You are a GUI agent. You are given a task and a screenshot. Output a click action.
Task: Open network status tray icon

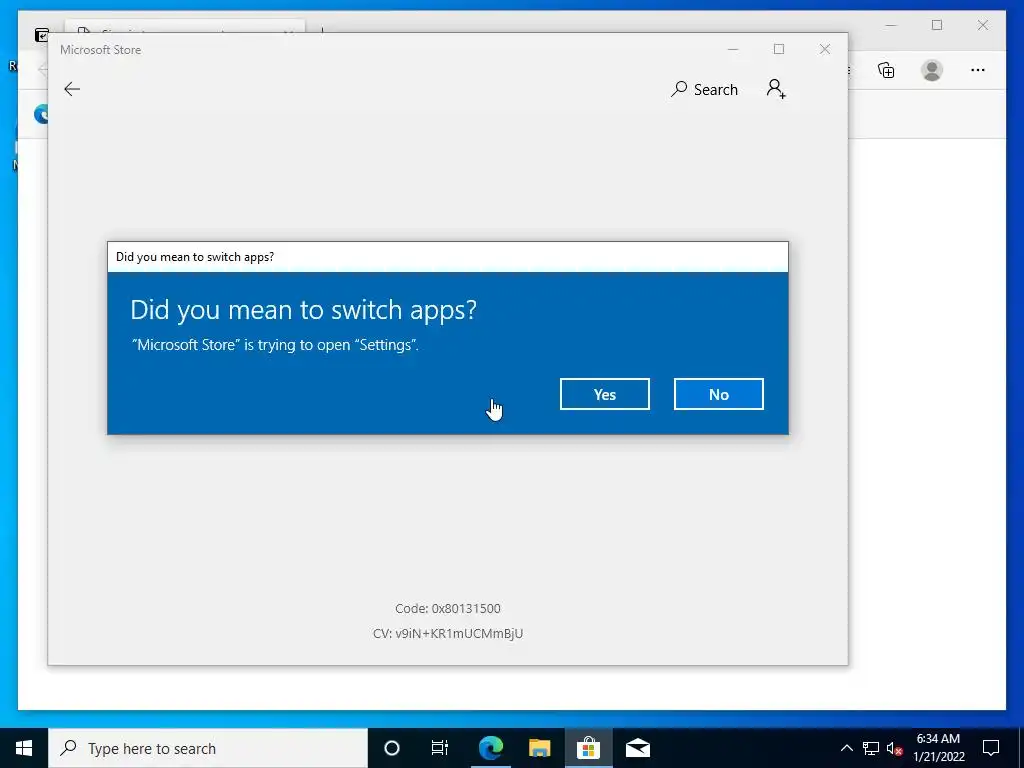pyautogui.click(x=871, y=748)
